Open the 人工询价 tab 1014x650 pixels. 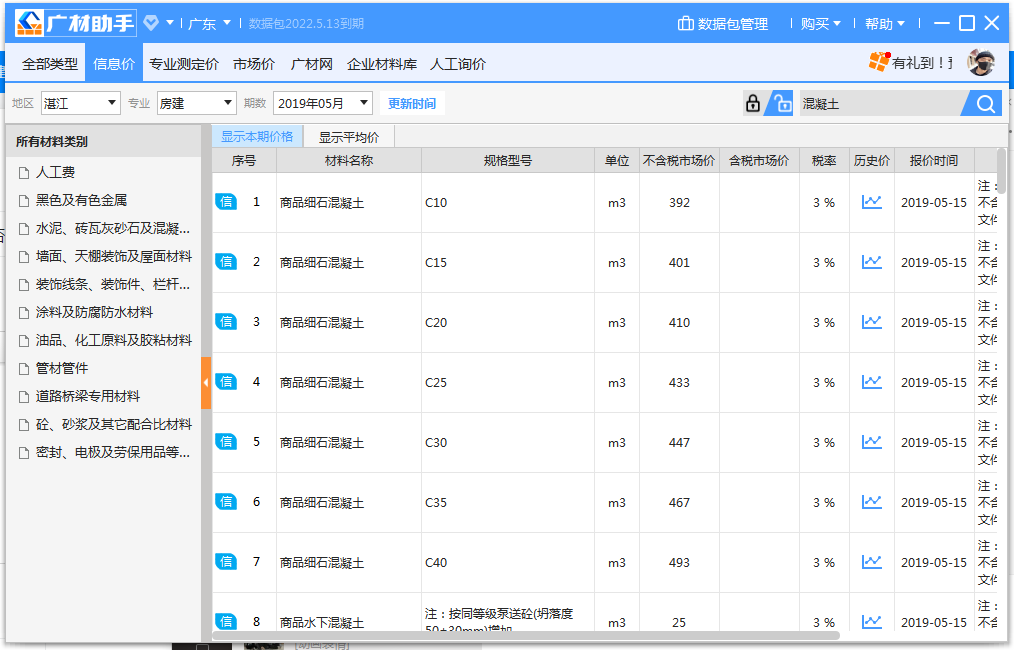coord(458,64)
